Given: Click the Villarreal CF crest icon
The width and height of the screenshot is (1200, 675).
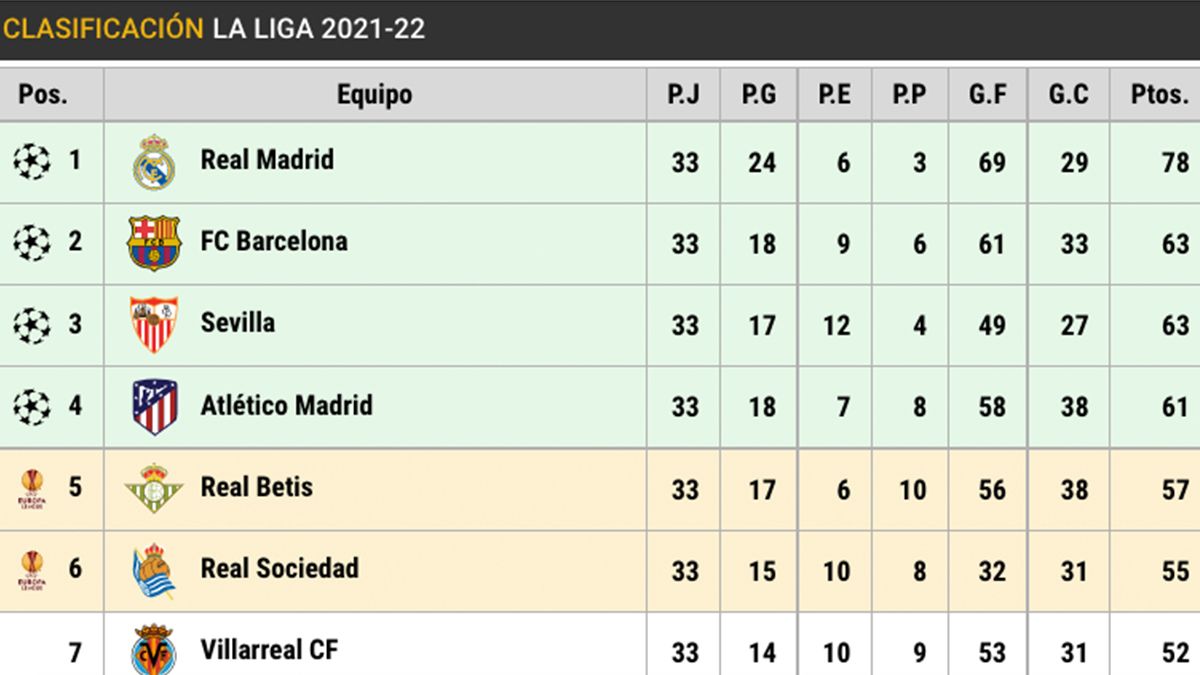Looking at the screenshot, I should click(x=154, y=651).
